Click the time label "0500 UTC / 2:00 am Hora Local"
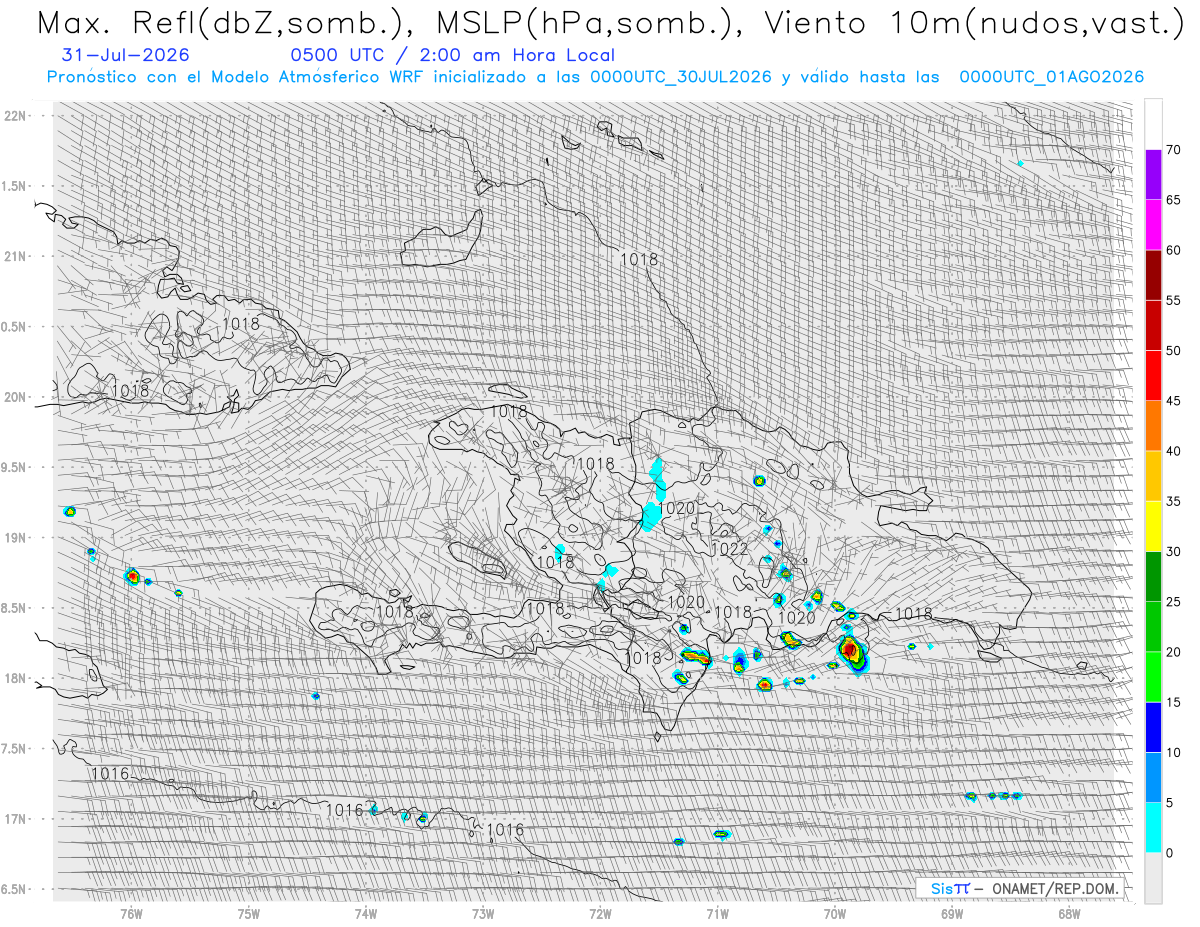 click(452, 56)
